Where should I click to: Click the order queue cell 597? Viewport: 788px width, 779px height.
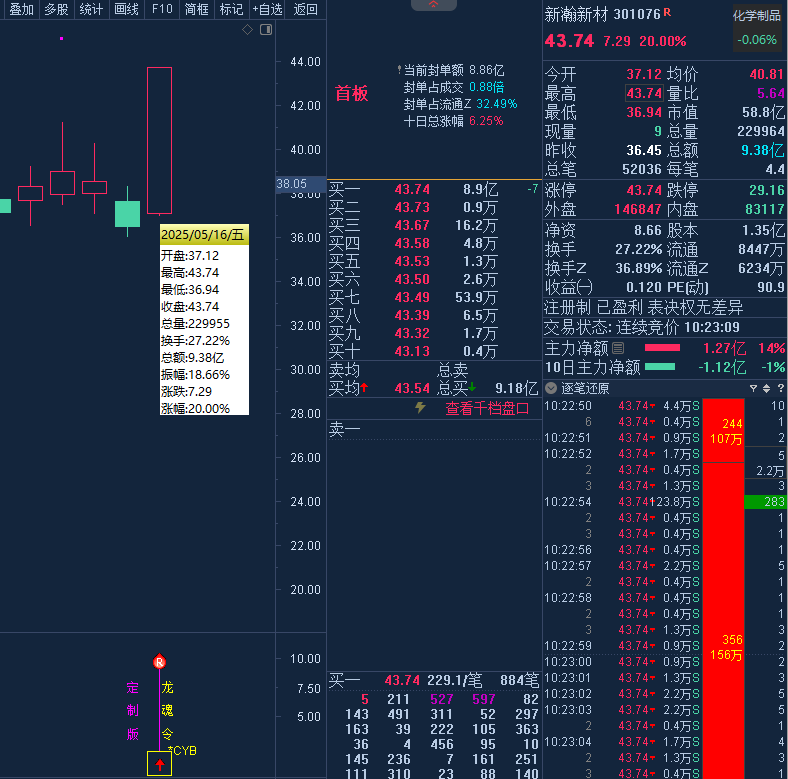click(x=484, y=699)
